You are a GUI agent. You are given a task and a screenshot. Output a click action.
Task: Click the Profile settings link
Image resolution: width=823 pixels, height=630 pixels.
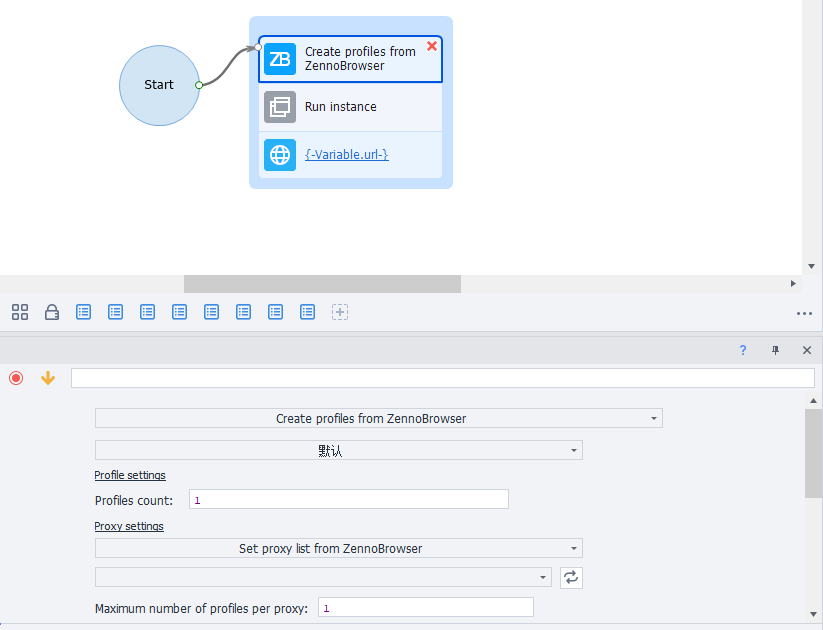point(130,475)
